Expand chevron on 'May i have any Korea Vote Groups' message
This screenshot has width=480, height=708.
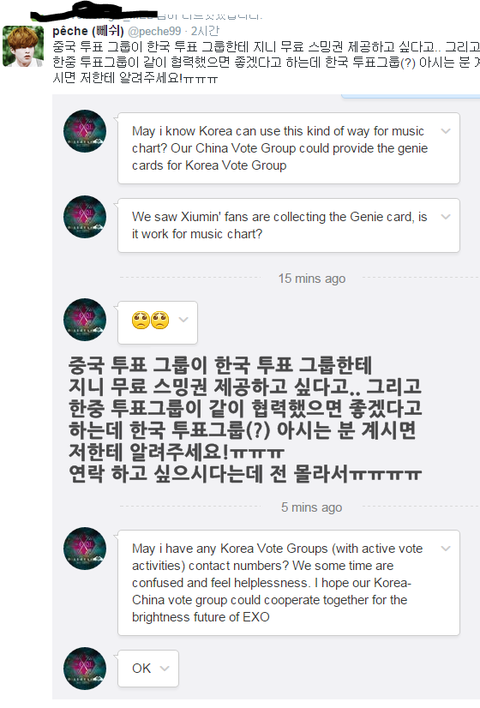[446, 548]
